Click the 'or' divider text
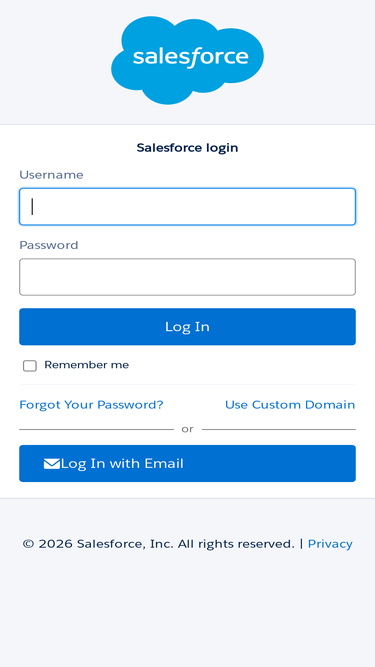The width and height of the screenshot is (375, 667). tap(188, 429)
